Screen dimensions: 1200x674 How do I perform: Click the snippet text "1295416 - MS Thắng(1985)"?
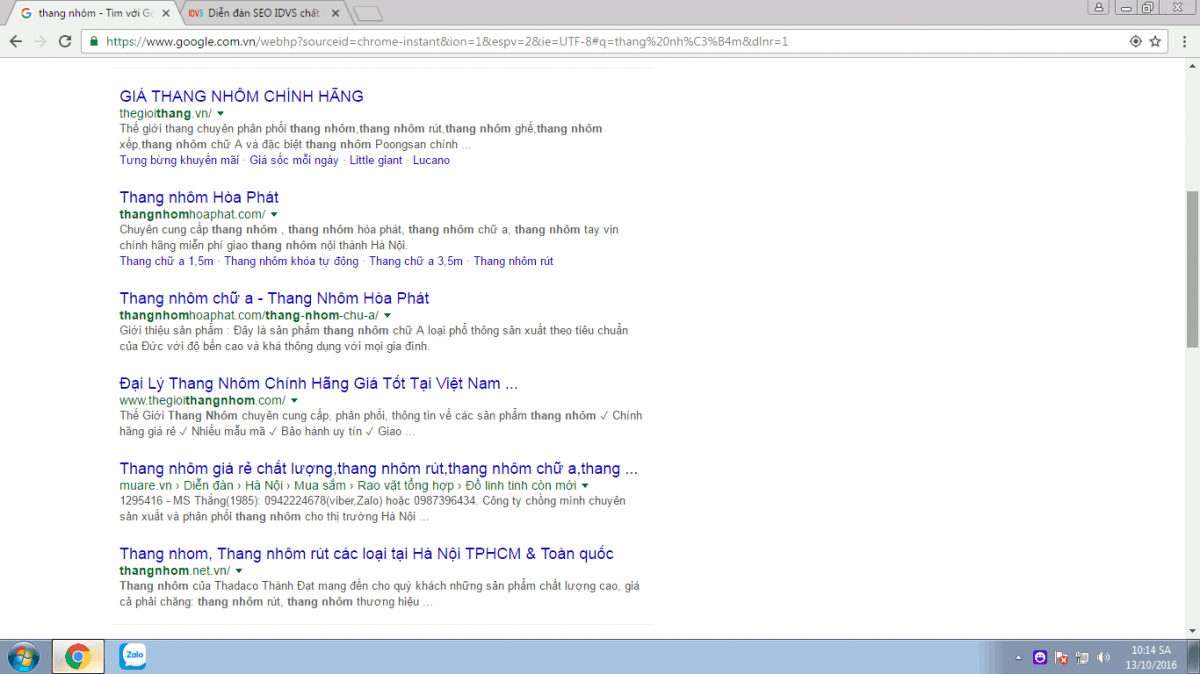tap(188, 502)
